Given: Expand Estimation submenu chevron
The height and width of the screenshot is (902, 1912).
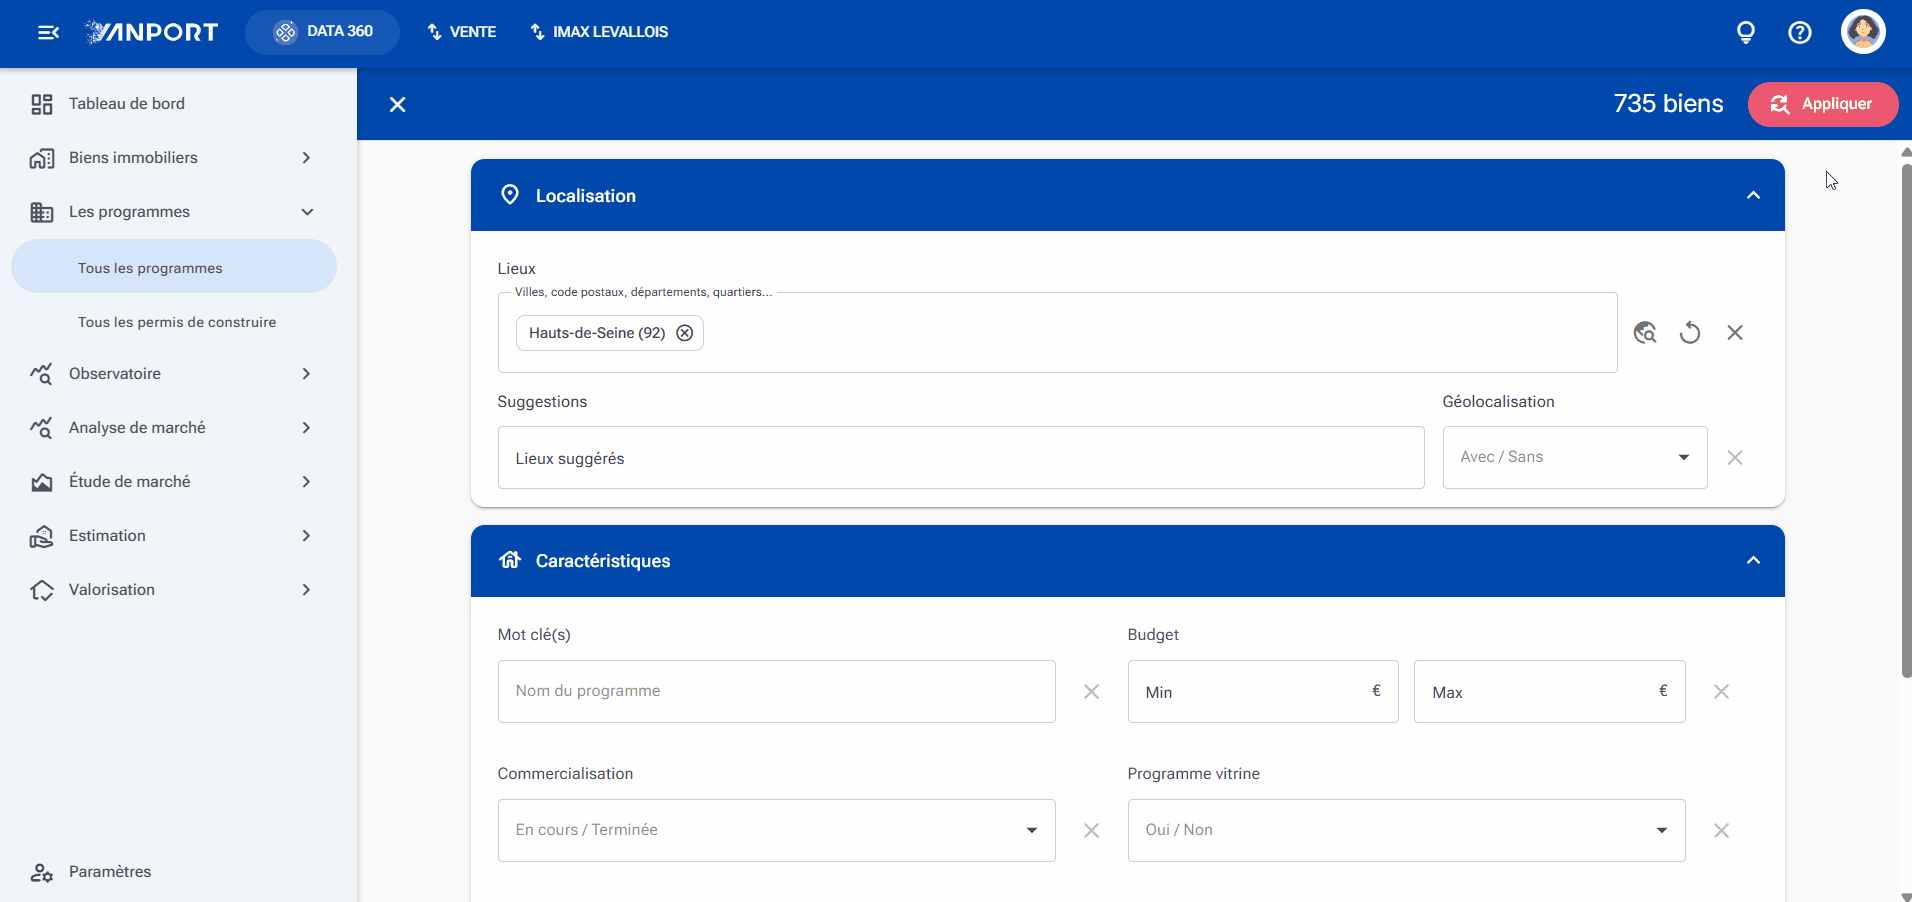Looking at the screenshot, I should 307,536.
